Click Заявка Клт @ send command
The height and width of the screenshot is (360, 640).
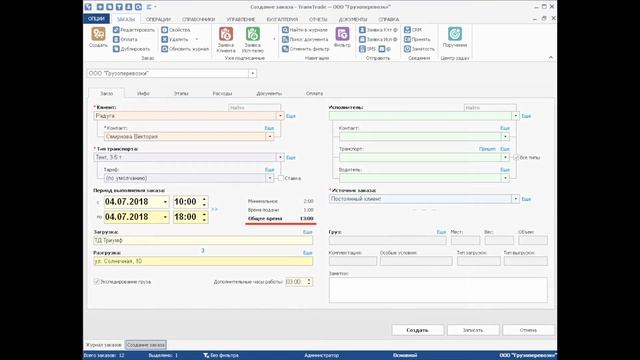pyautogui.click(x=378, y=30)
